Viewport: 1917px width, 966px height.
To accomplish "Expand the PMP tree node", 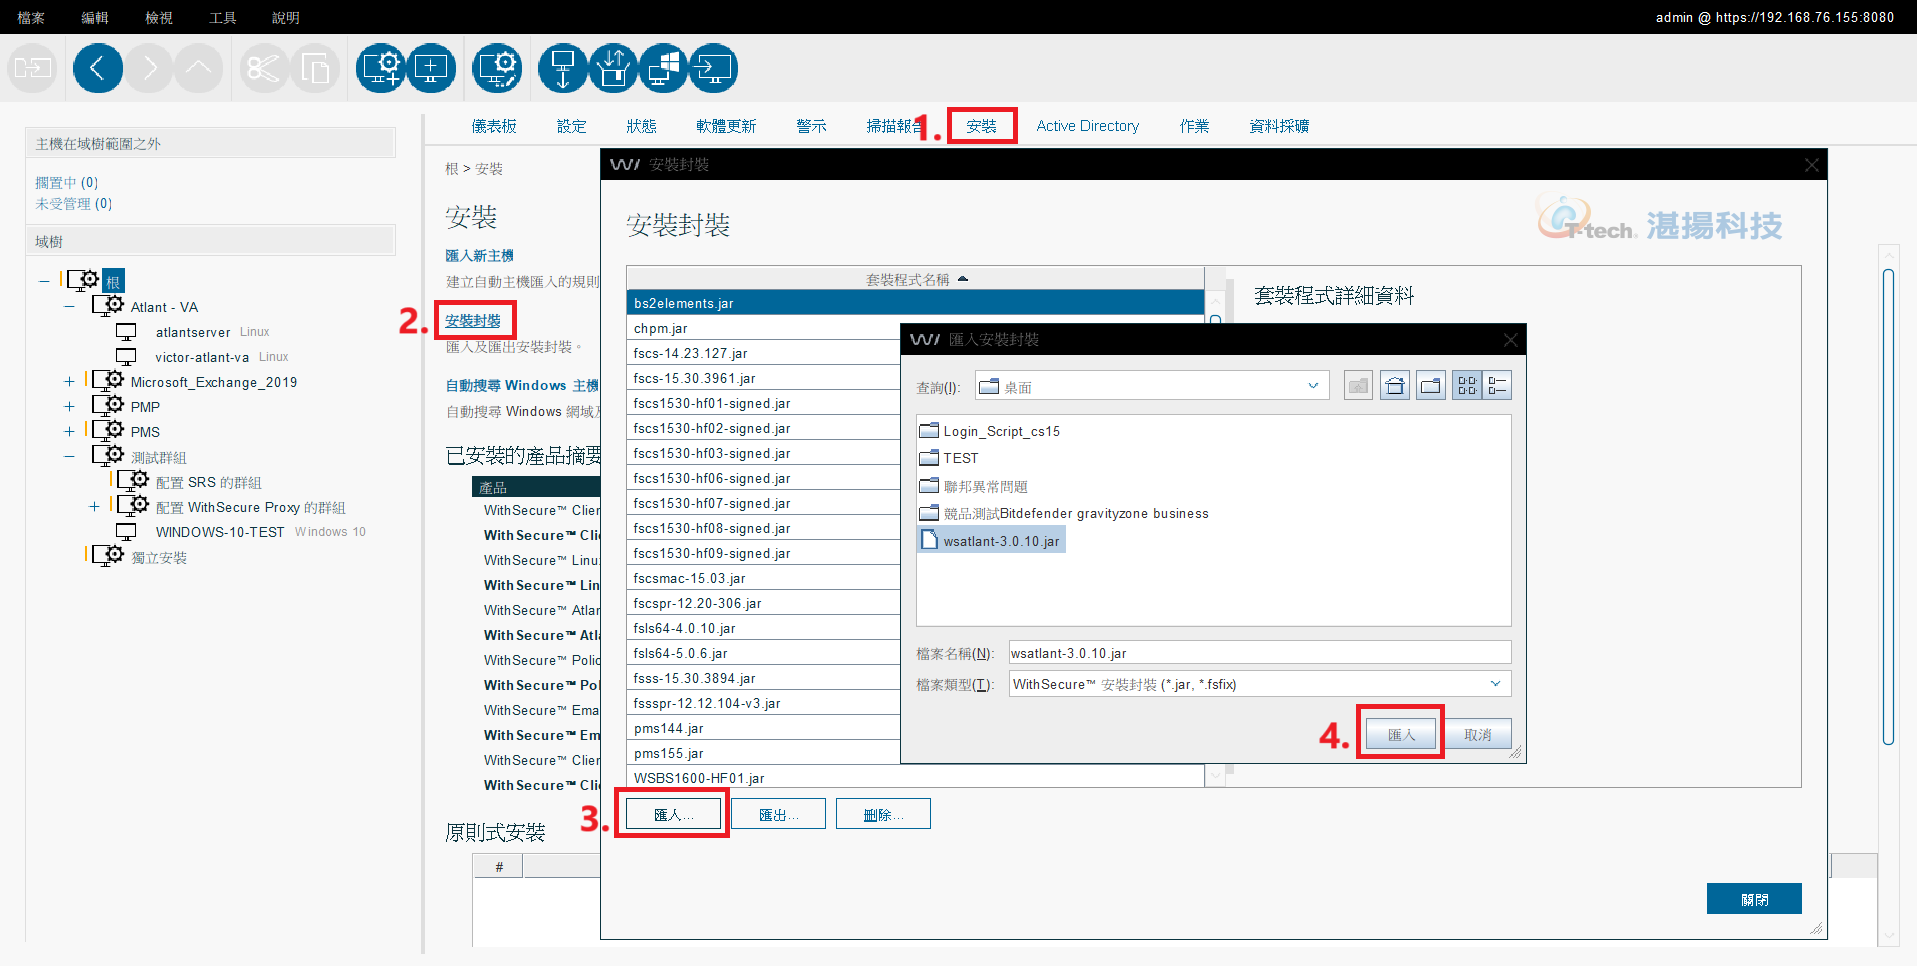I will point(69,407).
